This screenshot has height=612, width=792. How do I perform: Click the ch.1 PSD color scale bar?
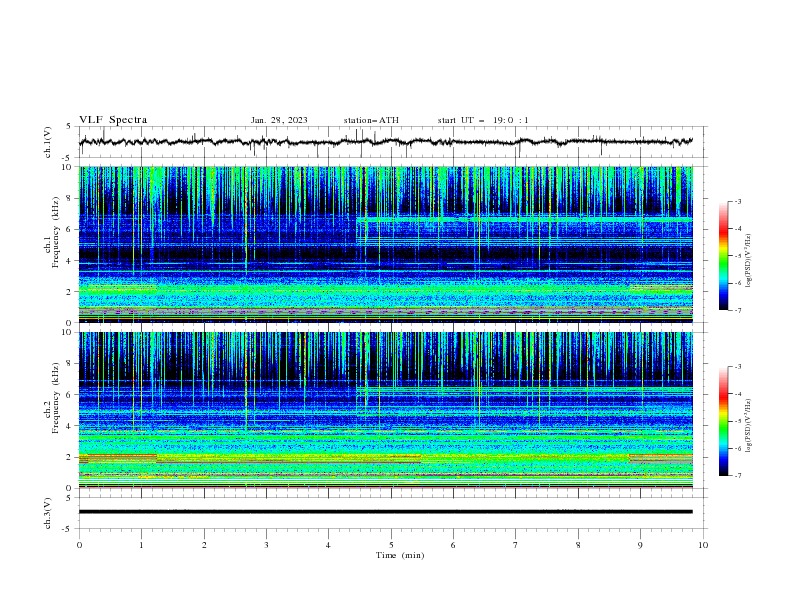tap(723, 256)
